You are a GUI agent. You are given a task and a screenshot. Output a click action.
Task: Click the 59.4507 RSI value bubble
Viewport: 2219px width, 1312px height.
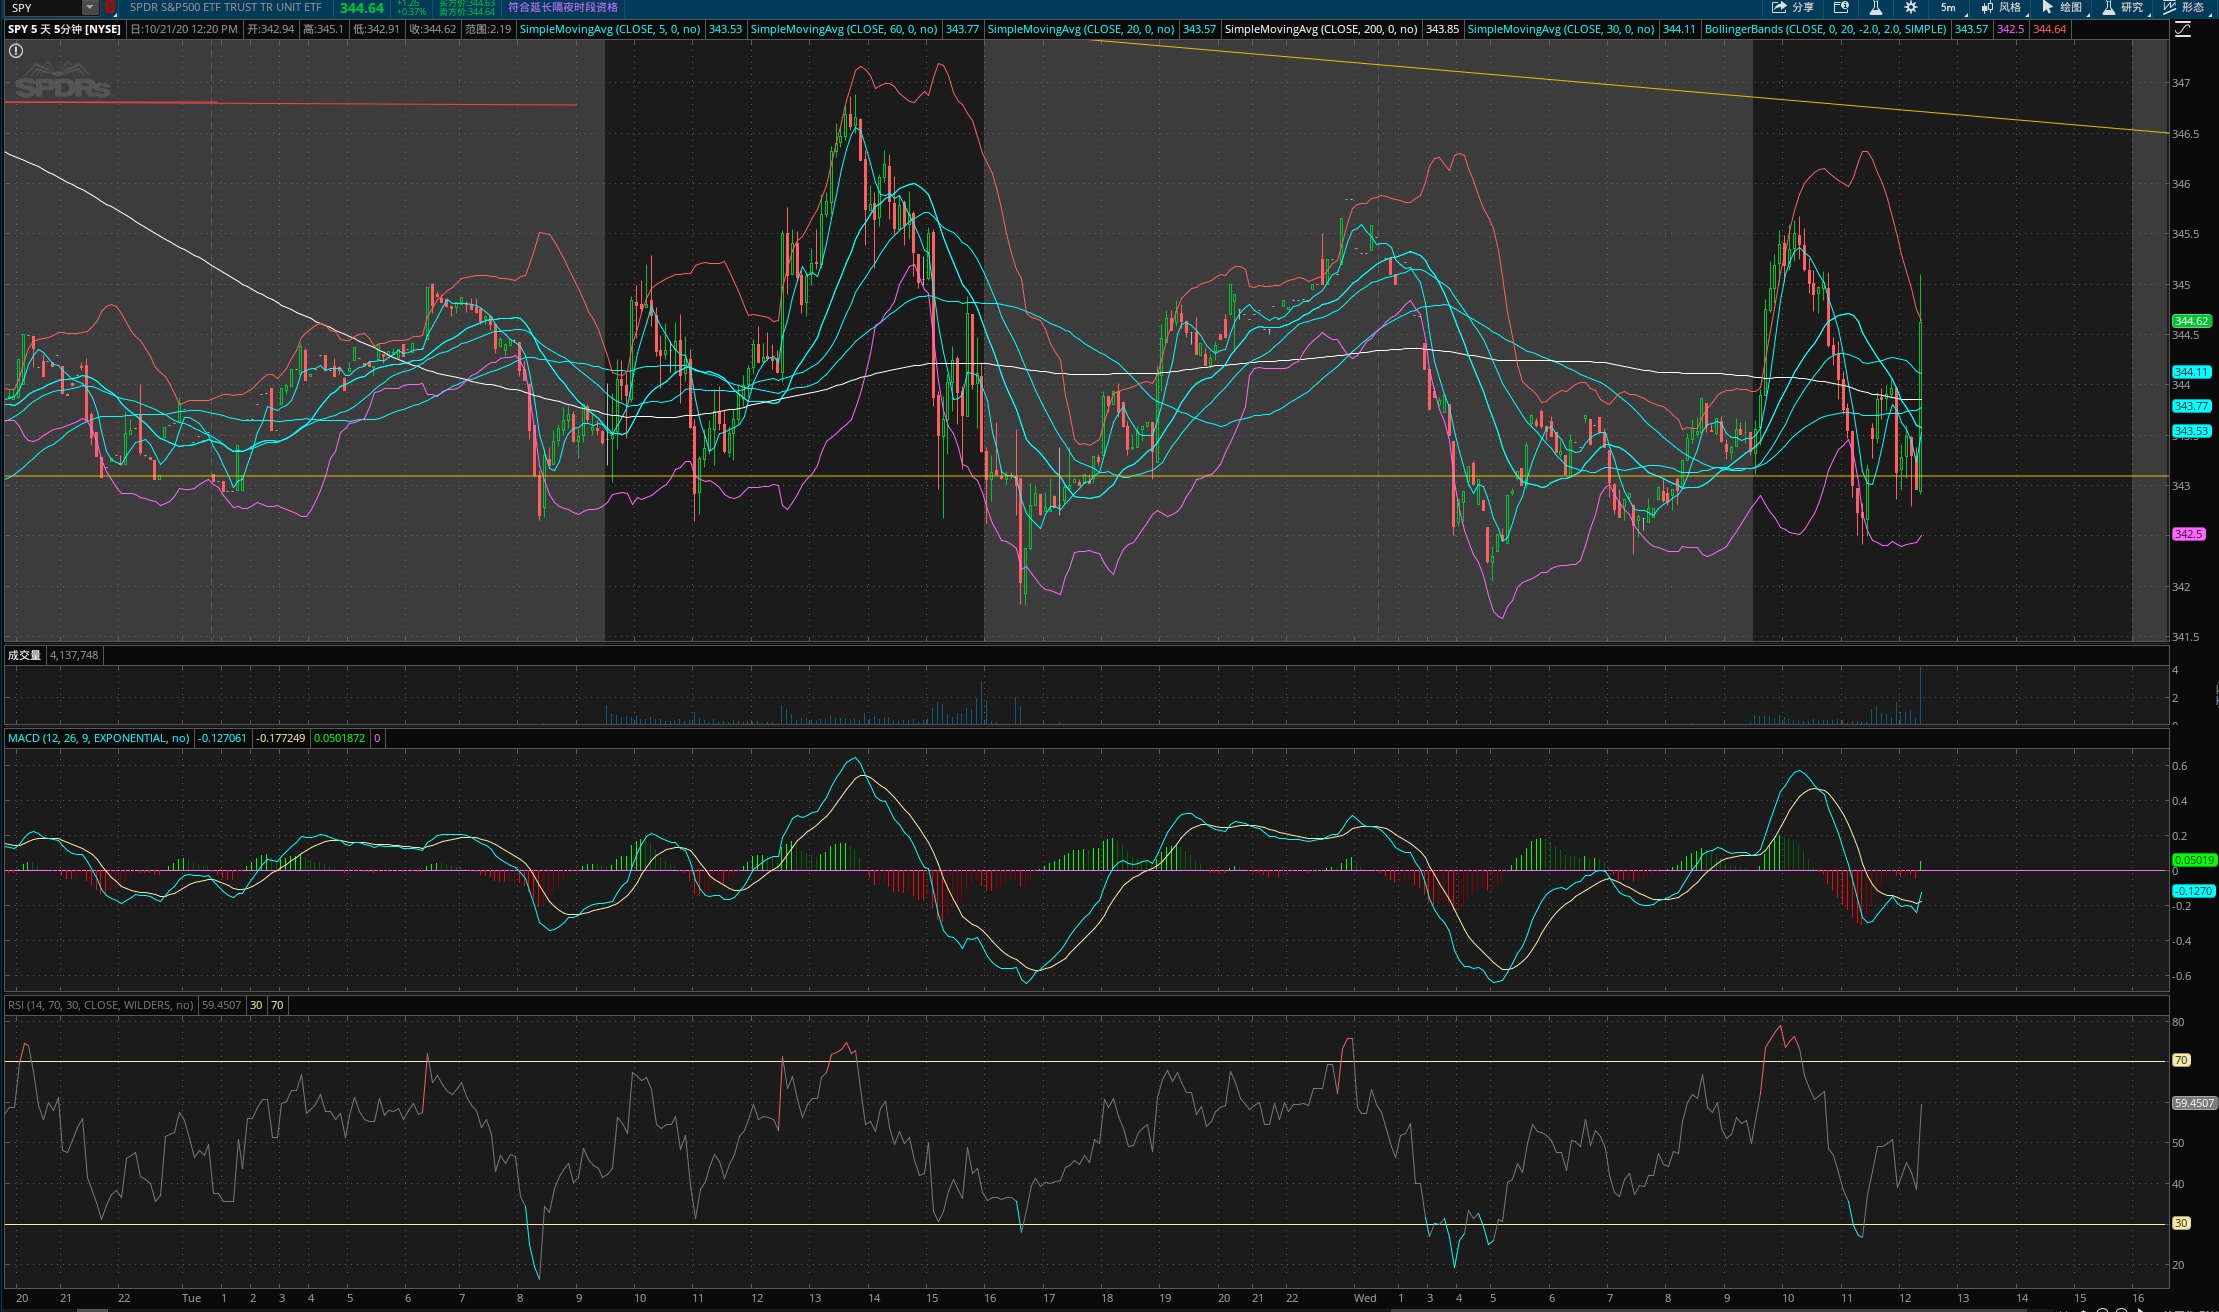click(x=2195, y=1103)
